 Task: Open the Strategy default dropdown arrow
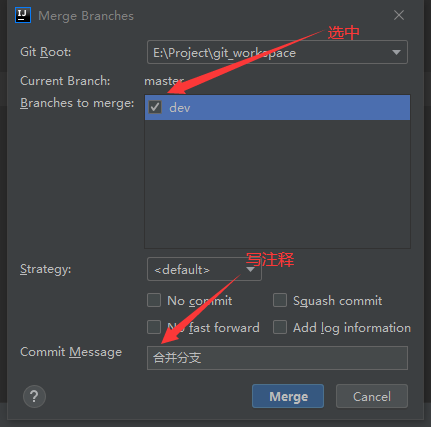(x=251, y=269)
